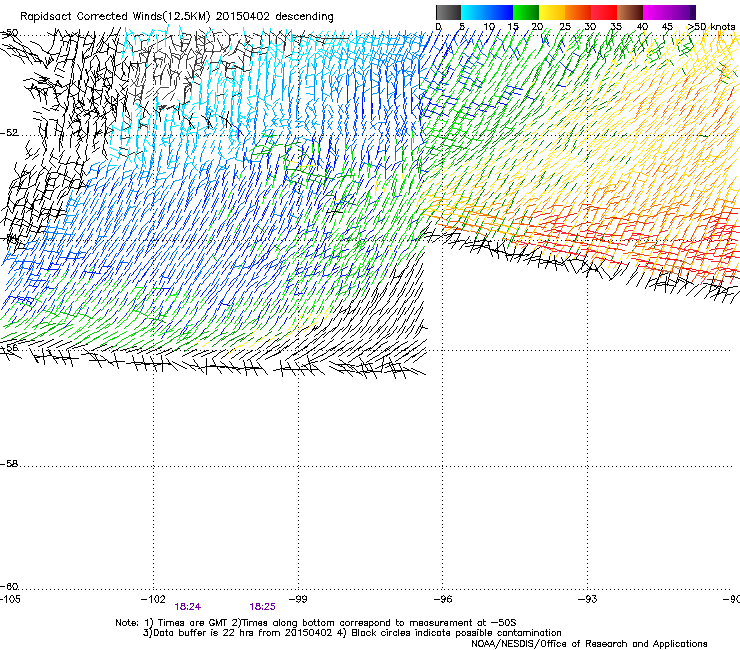Pick the red 30-35 knots legend swatch

pos(604,12)
